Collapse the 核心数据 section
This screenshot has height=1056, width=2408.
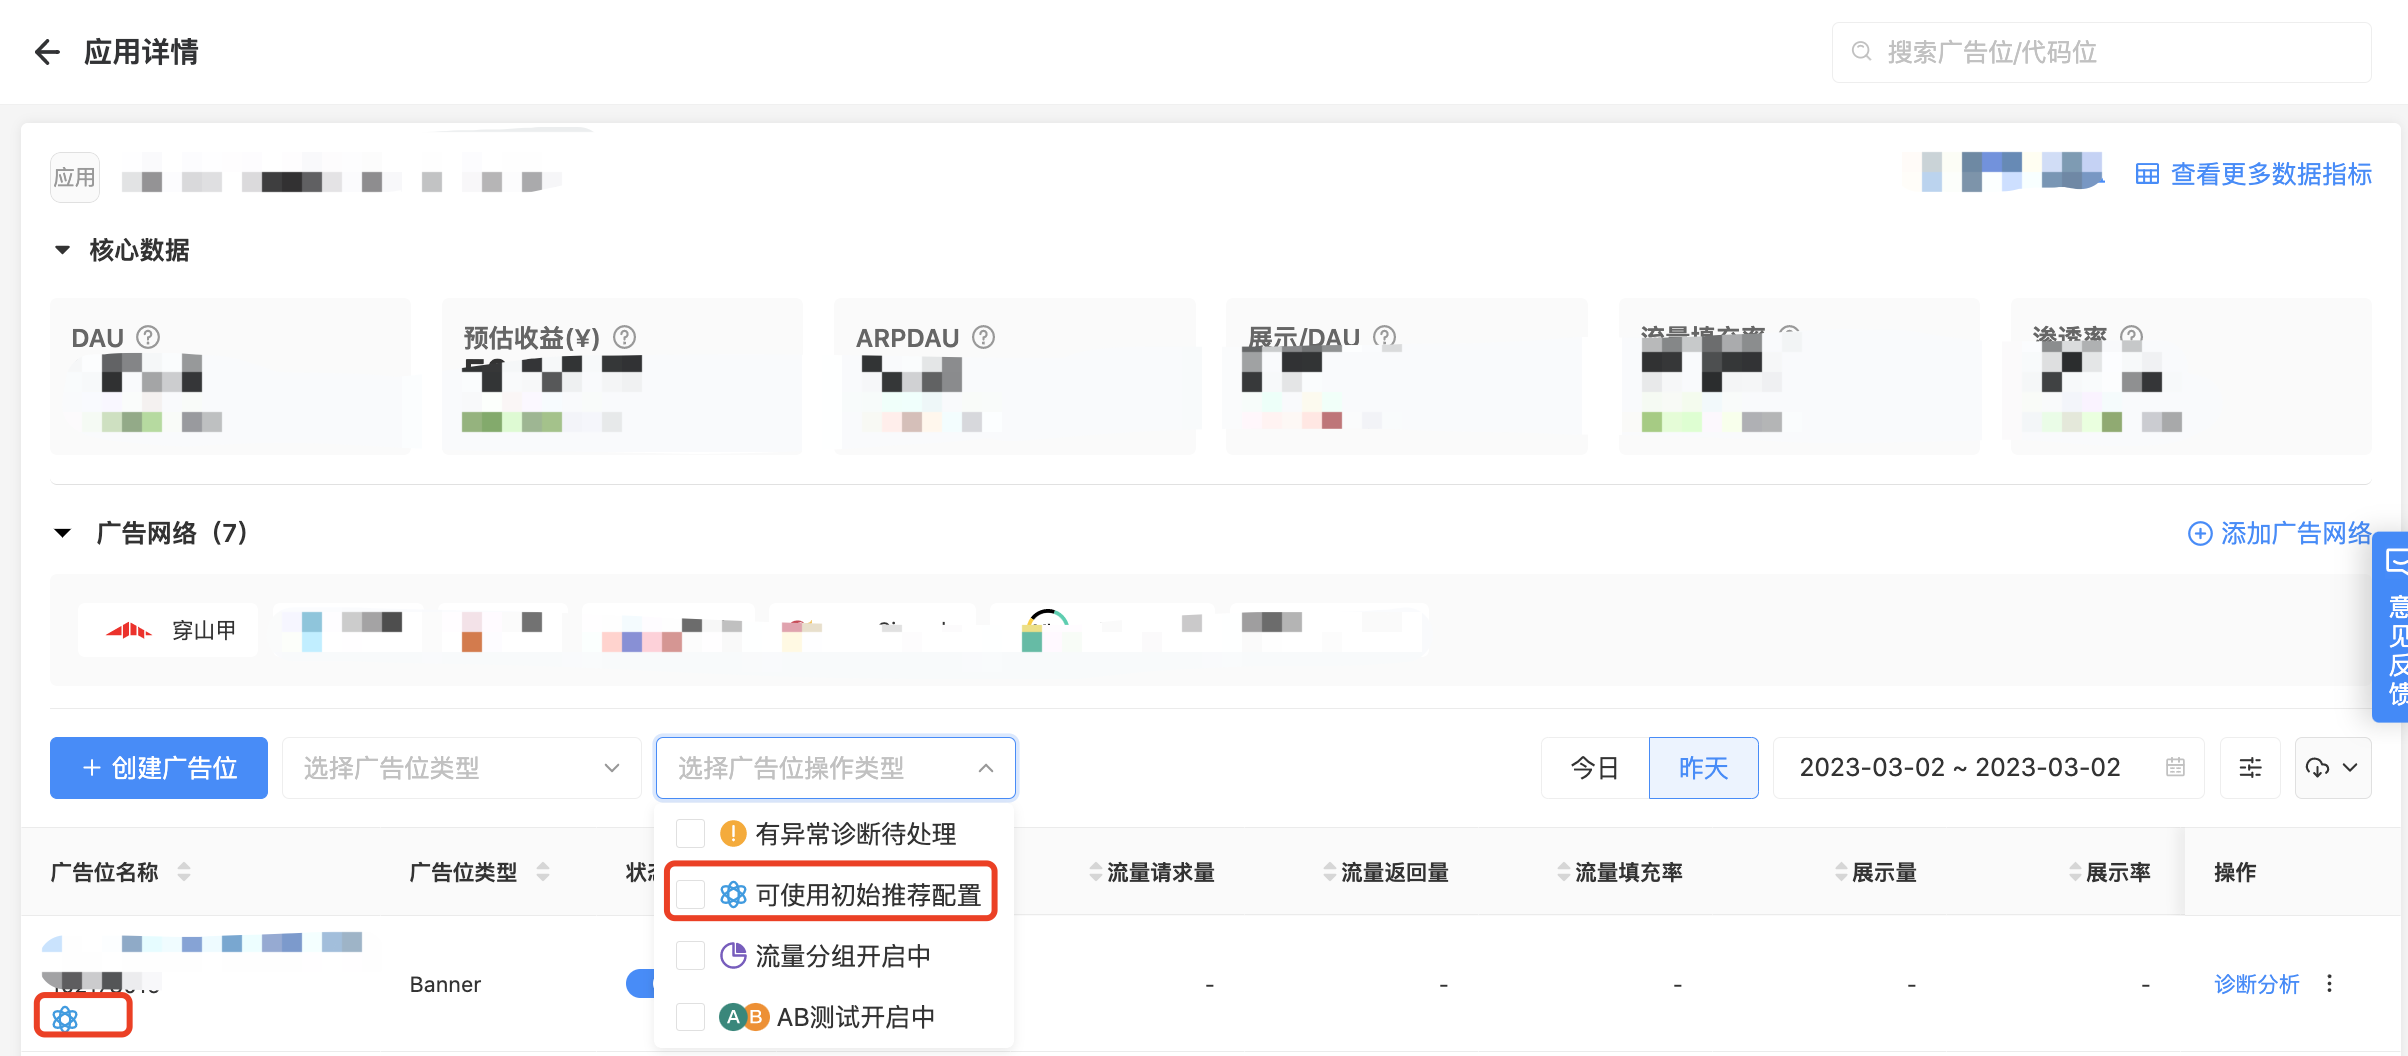point(63,250)
